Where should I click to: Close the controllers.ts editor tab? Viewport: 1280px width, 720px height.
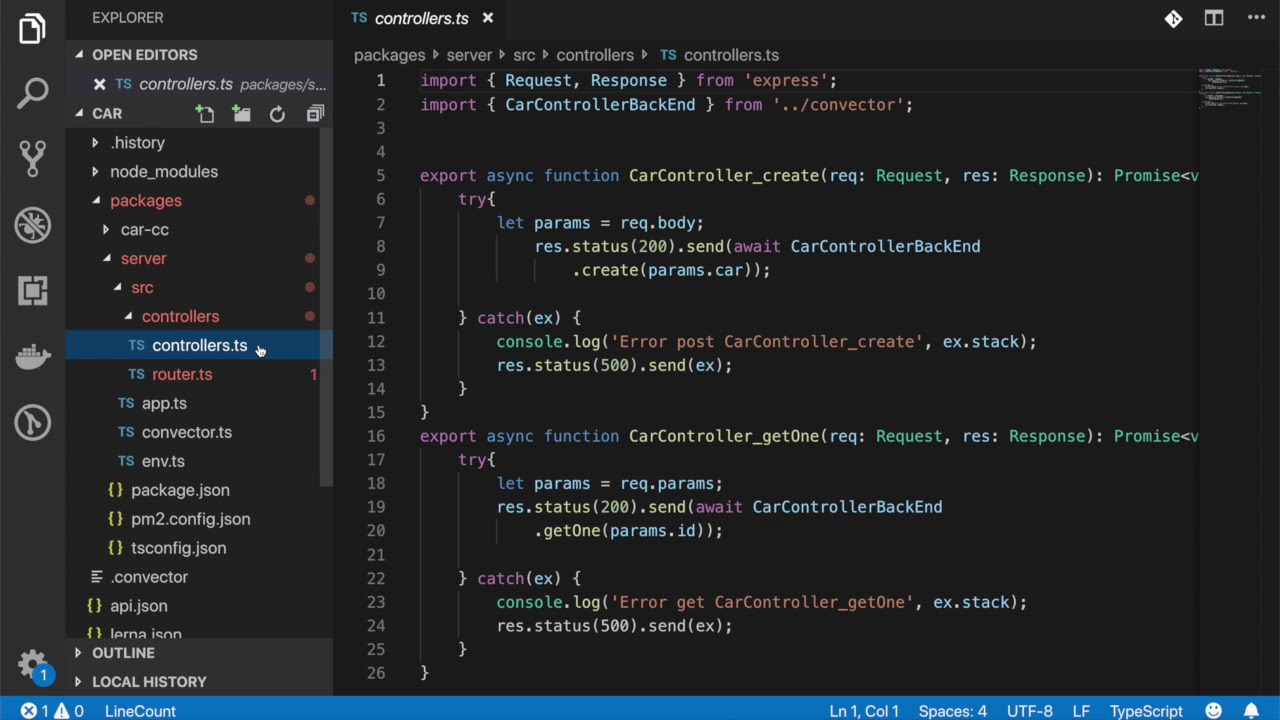(488, 18)
